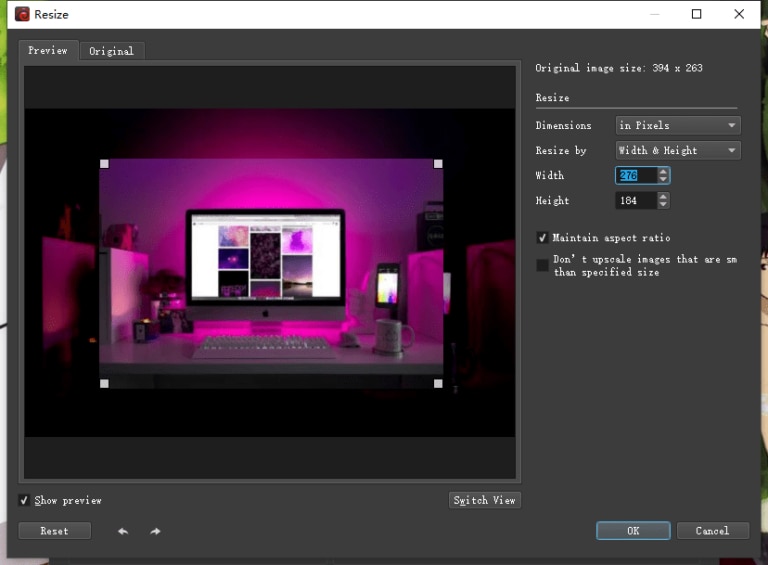Focus the Width input field
768x565 pixels.
(636, 175)
